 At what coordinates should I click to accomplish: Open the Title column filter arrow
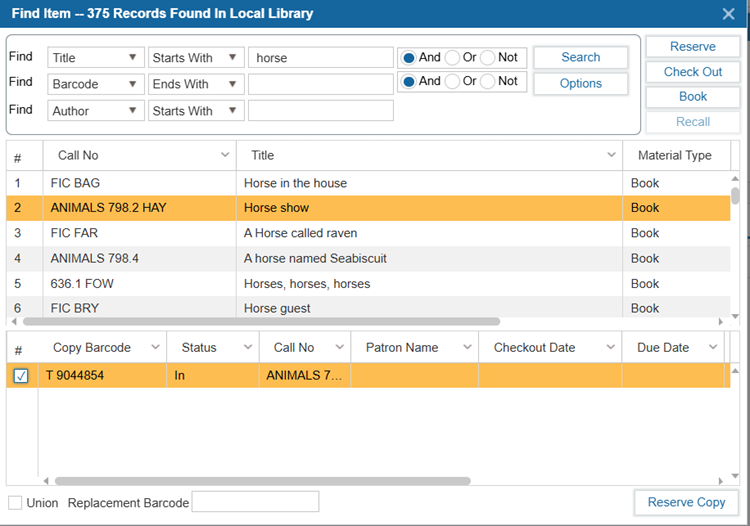coord(611,155)
